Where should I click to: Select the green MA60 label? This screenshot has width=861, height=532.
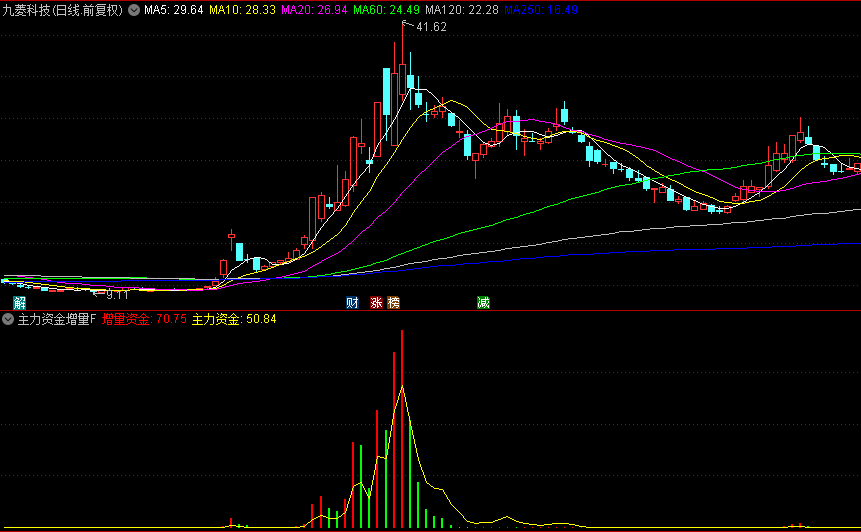click(386, 10)
